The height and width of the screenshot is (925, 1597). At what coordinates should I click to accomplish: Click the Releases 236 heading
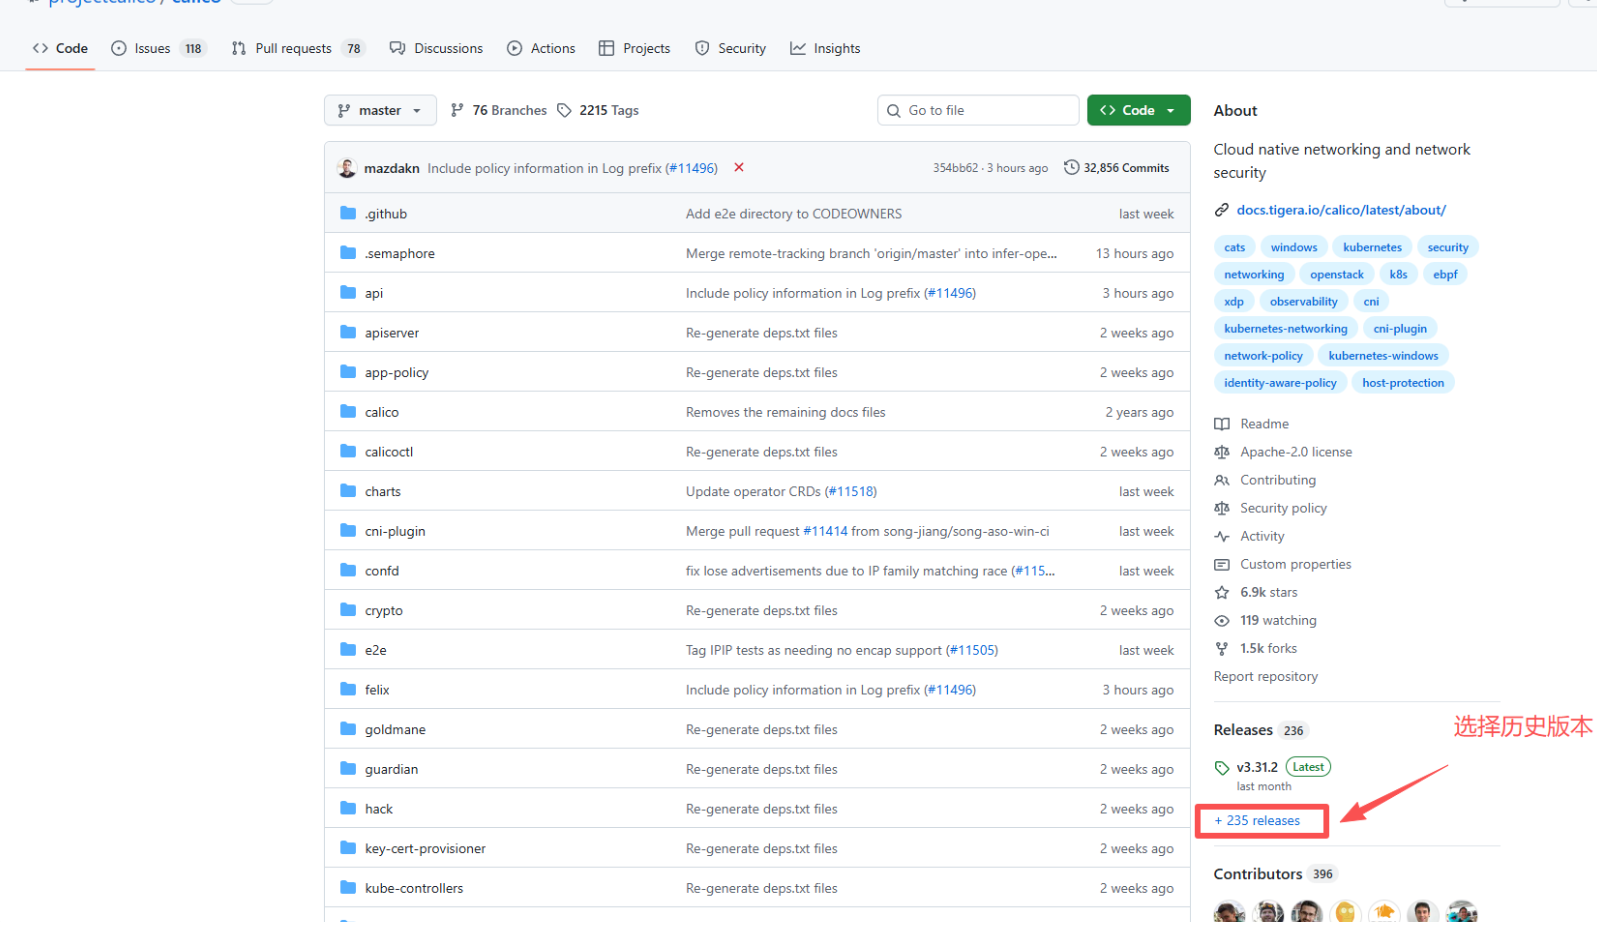[x=1260, y=730]
